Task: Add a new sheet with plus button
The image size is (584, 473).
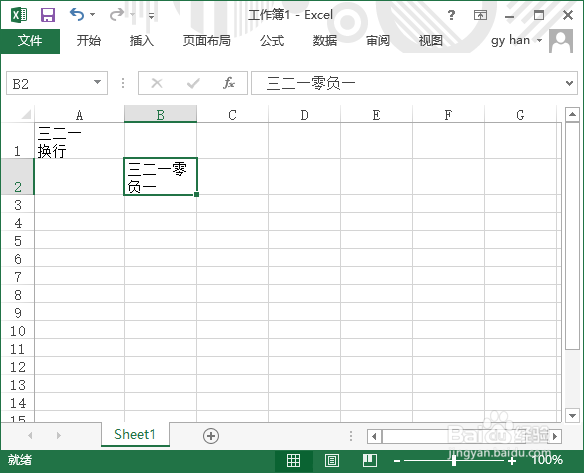Action: pyautogui.click(x=211, y=435)
